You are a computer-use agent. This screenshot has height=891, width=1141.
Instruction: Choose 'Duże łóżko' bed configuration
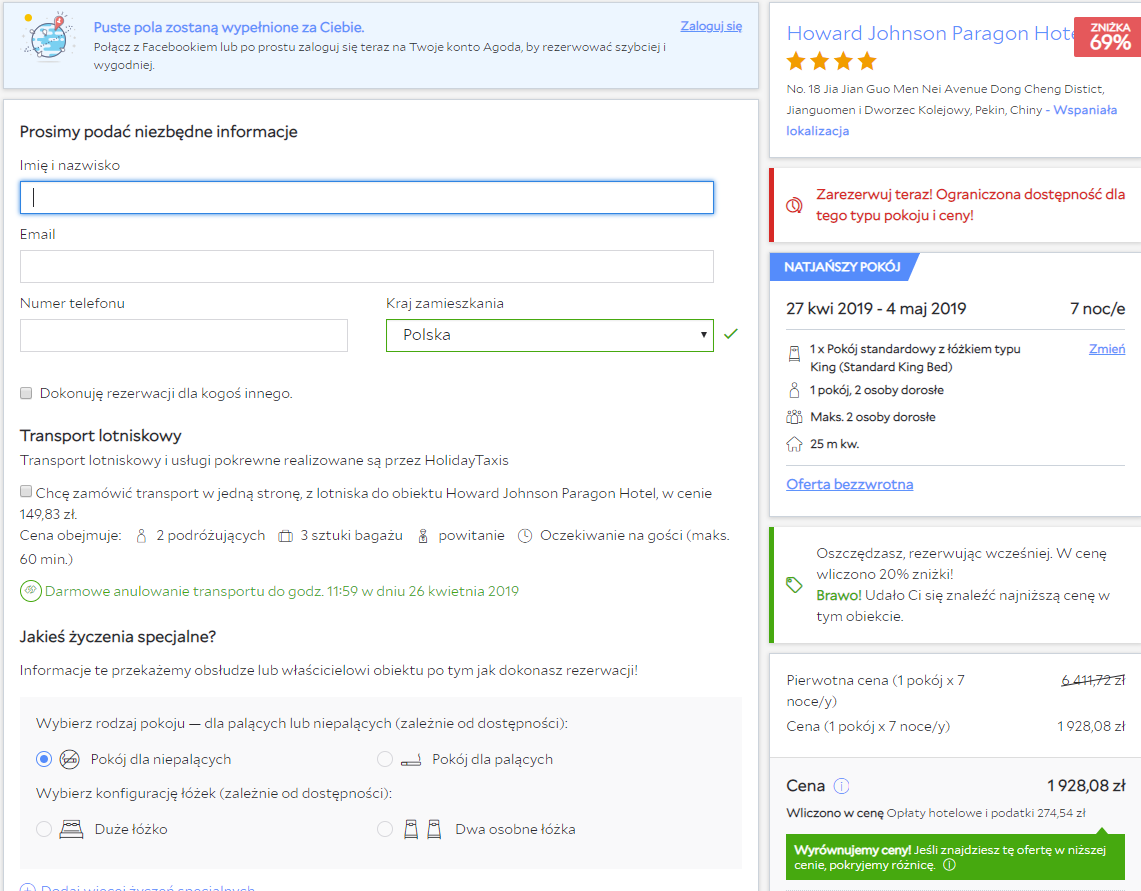coord(44,829)
